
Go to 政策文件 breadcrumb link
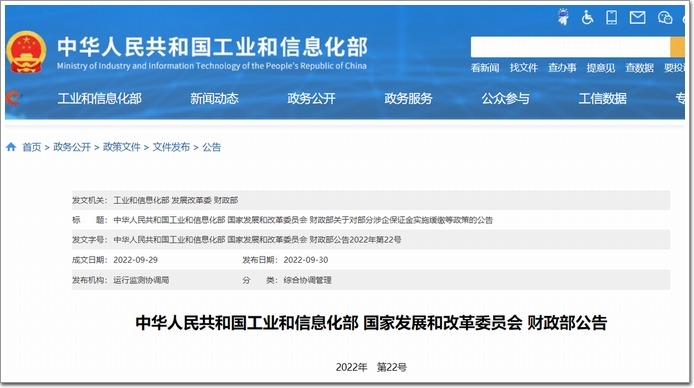tap(121, 147)
